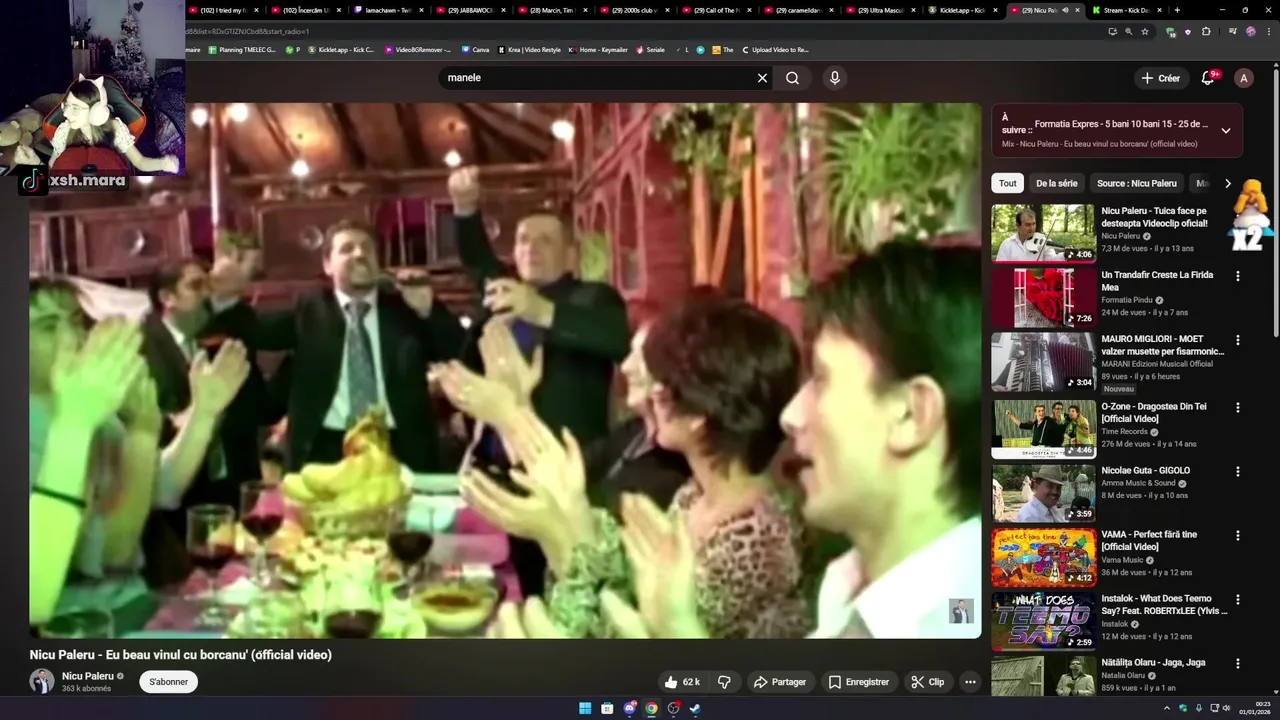Image resolution: width=1280 pixels, height=720 pixels.
Task: Open the Nătălița Olaru - Jaga, Jaga title
Action: (x=1153, y=662)
